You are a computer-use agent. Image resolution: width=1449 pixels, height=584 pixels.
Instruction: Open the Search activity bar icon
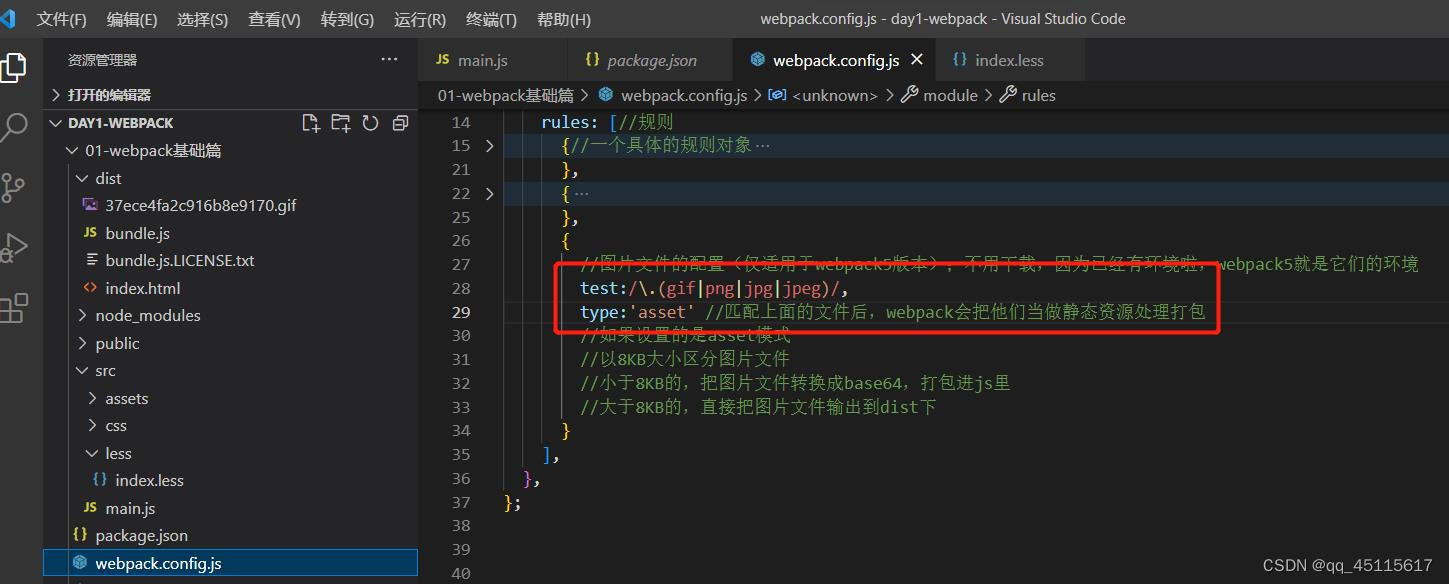coord(13,127)
